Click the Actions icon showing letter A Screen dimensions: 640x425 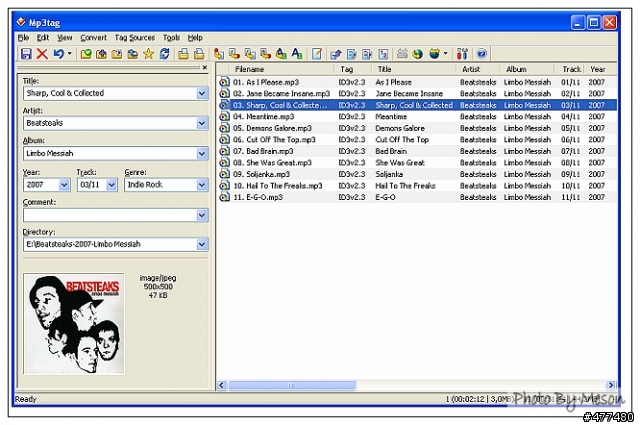click(x=297, y=54)
